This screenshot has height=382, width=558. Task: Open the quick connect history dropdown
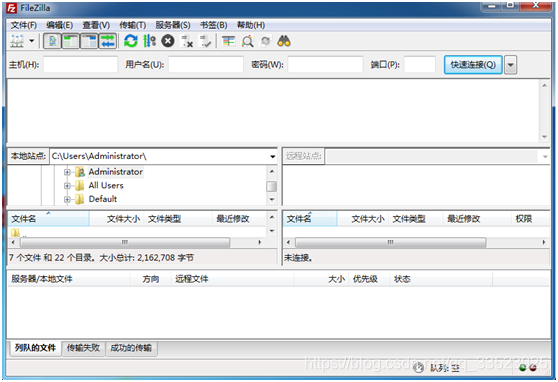point(511,65)
